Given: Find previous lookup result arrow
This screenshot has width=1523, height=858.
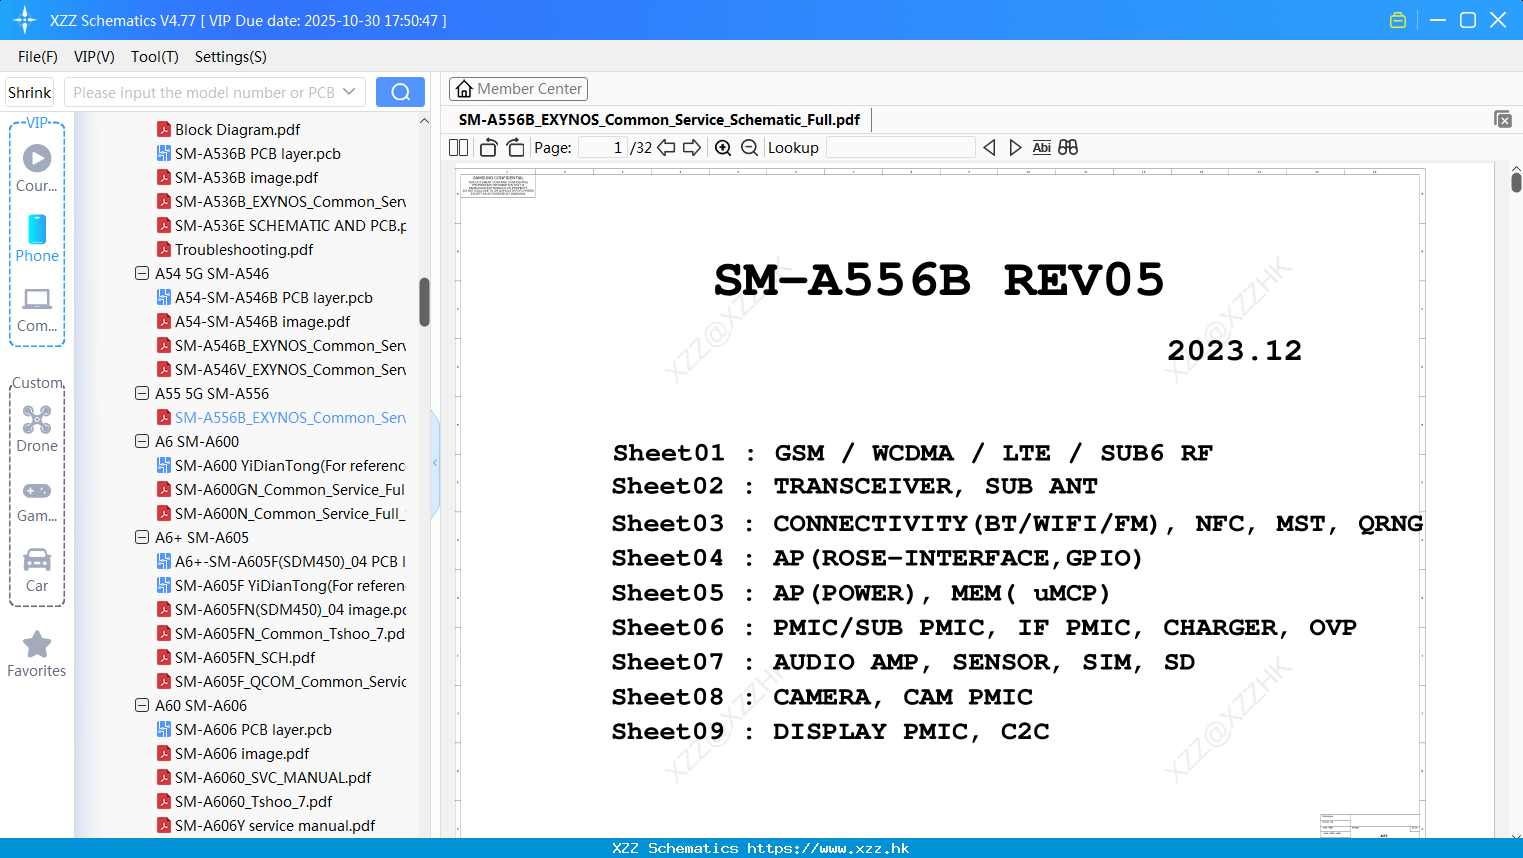Looking at the screenshot, I should (x=989, y=148).
